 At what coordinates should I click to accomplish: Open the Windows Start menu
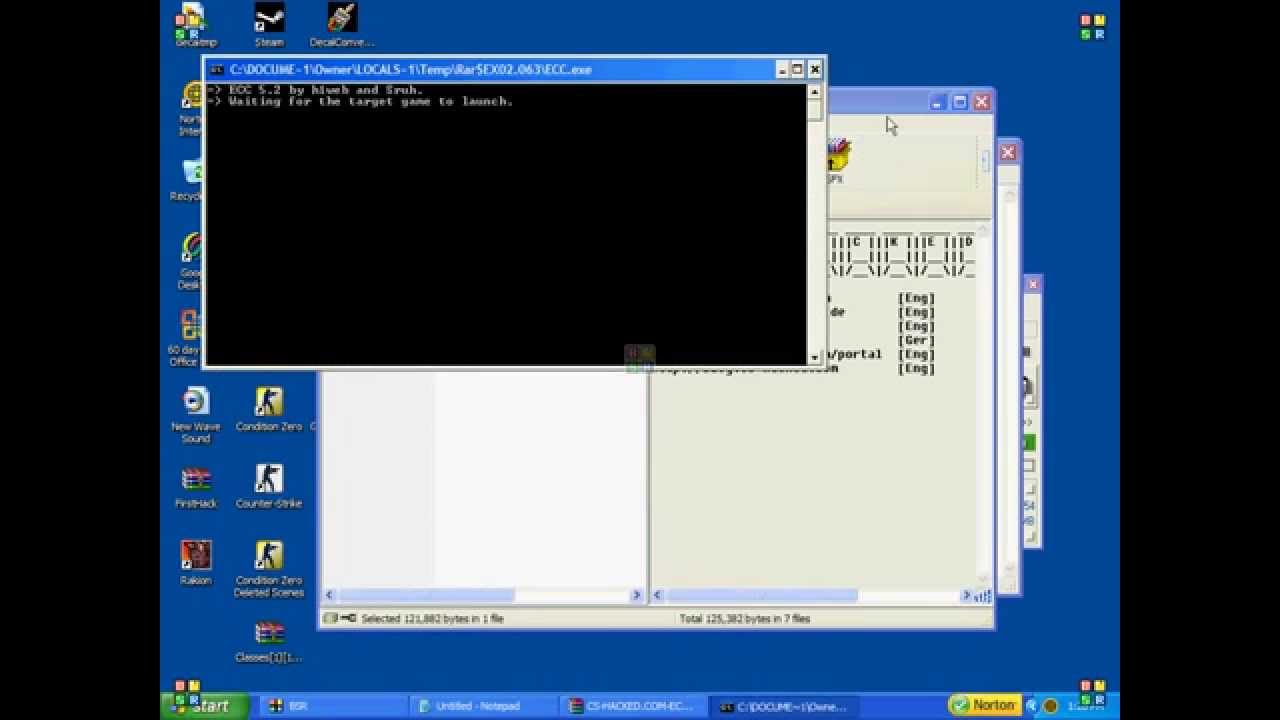(206, 705)
